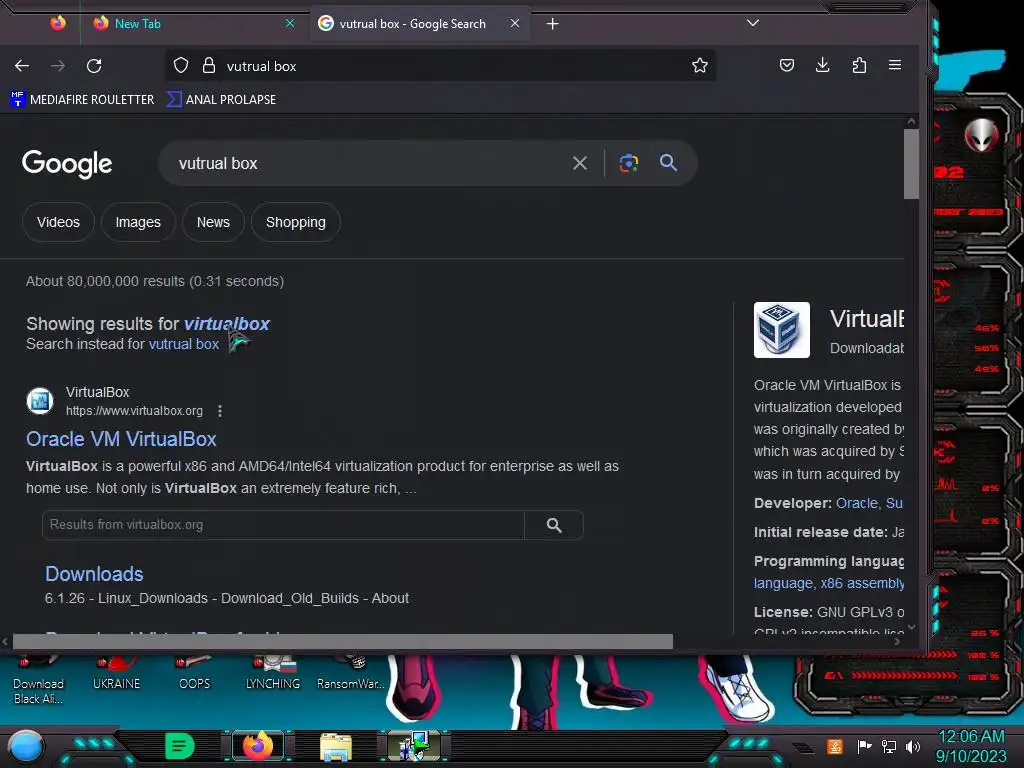Viewport: 1024px width, 768px height.
Task: Close the Google Search tab
Action: 515,23
